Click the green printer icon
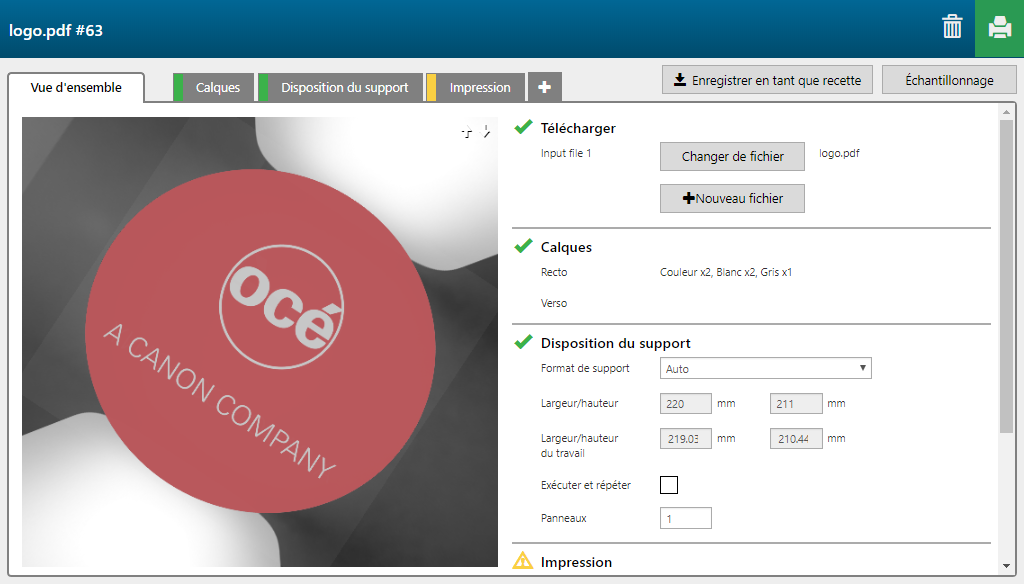The image size is (1024, 584). pyautogui.click(x=999, y=28)
